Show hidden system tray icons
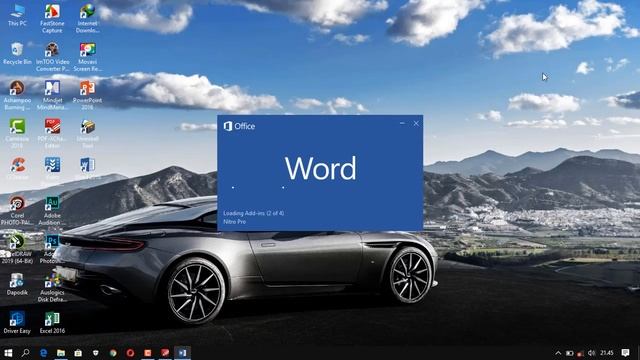This screenshot has height=360, width=640. click(558, 353)
